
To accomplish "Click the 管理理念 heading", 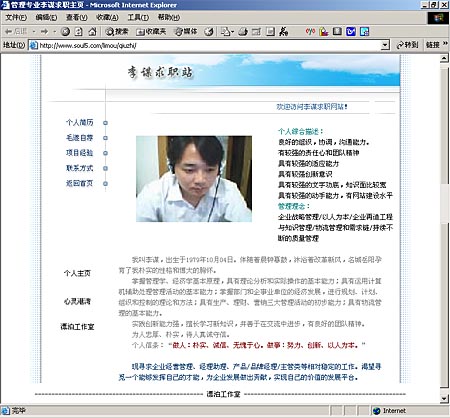I will coord(294,206).
